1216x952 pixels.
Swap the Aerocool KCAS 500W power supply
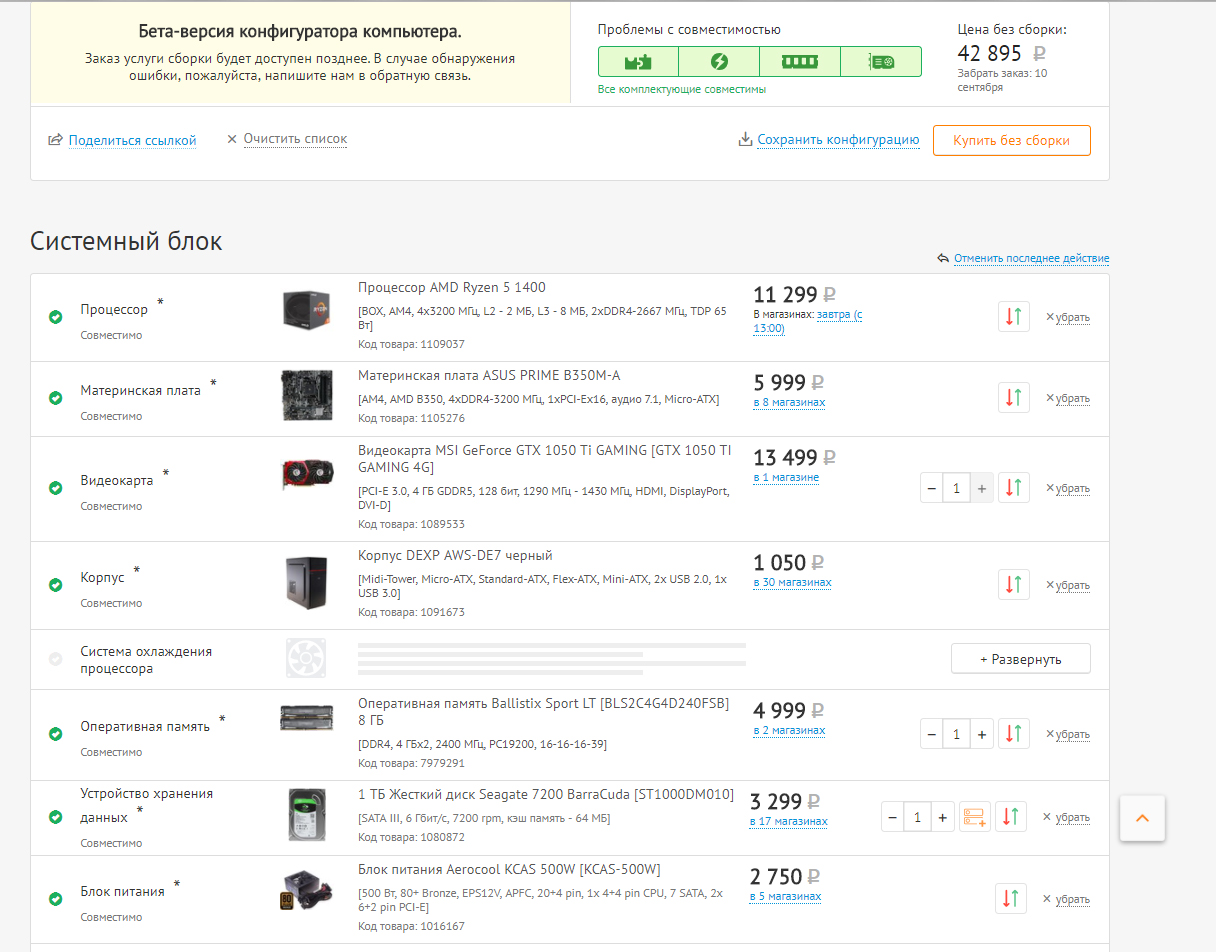tap(1011, 898)
